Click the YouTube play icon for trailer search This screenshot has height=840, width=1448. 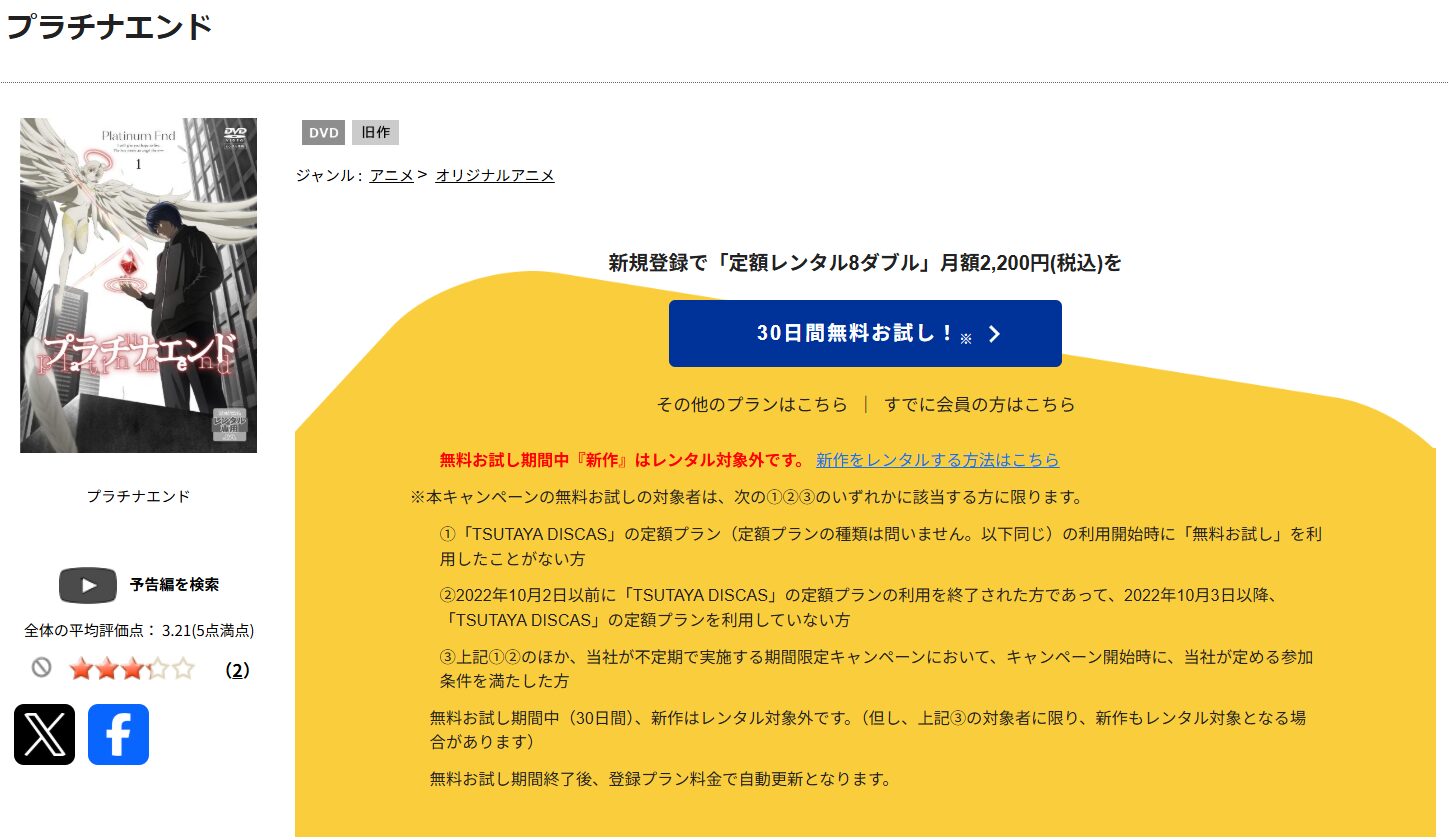(88, 585)
